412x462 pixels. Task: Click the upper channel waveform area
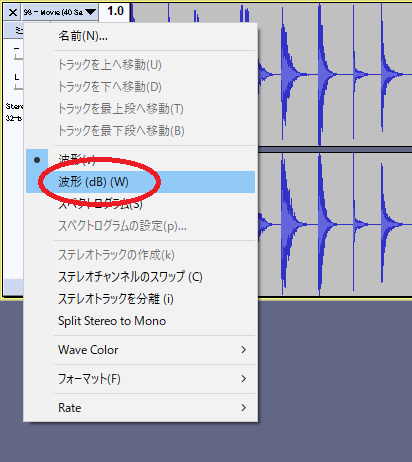[335, 75]
